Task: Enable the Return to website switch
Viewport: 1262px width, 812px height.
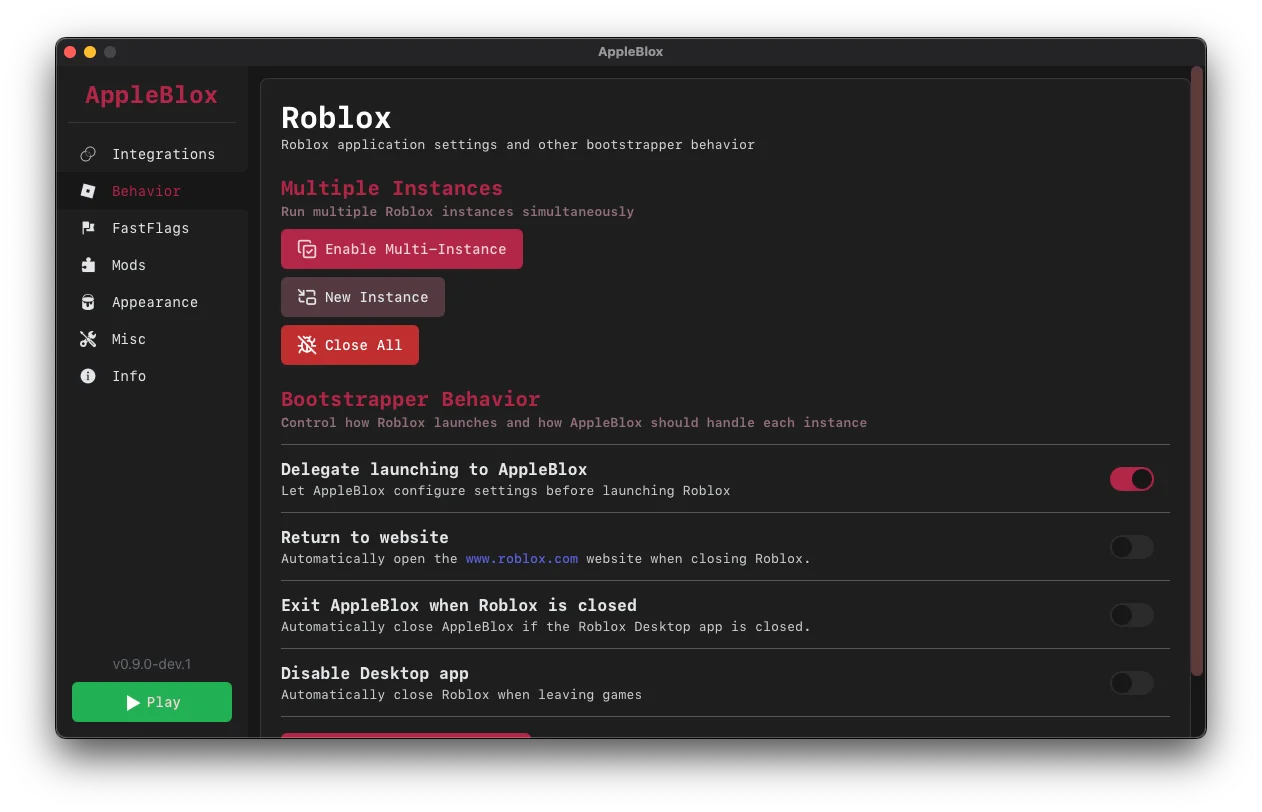Action: 1131,547
